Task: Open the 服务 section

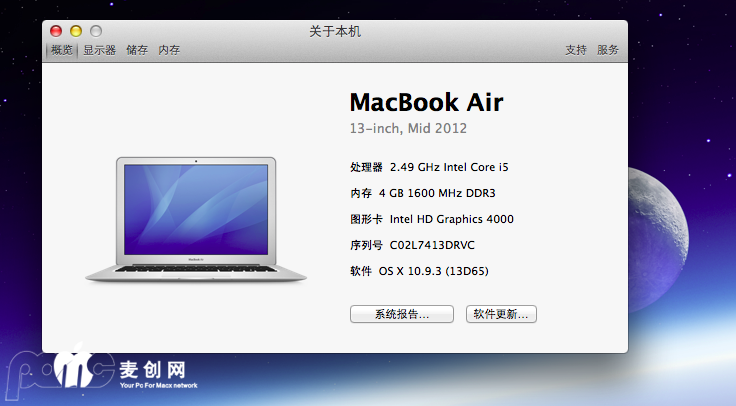Action: [608, 50]
